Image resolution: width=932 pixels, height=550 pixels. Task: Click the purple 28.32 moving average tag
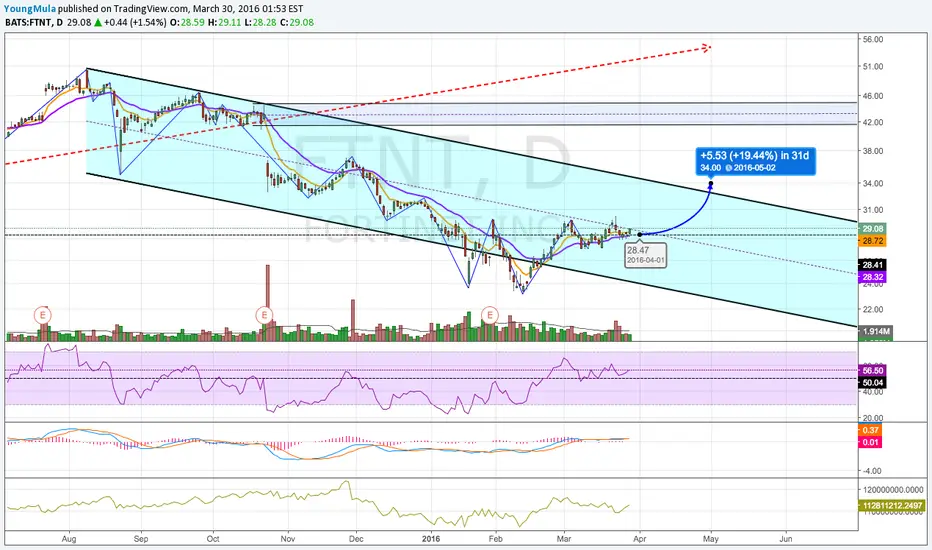coord(873,277)
